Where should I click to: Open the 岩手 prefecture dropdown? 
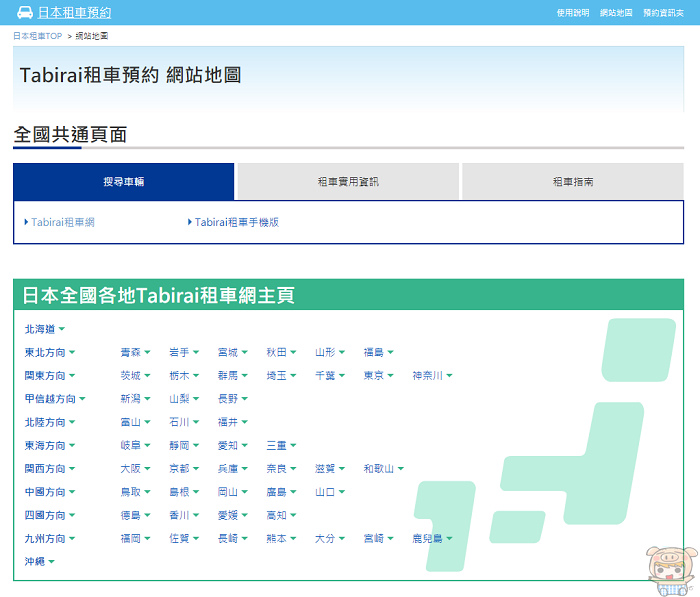coord(184,352)
